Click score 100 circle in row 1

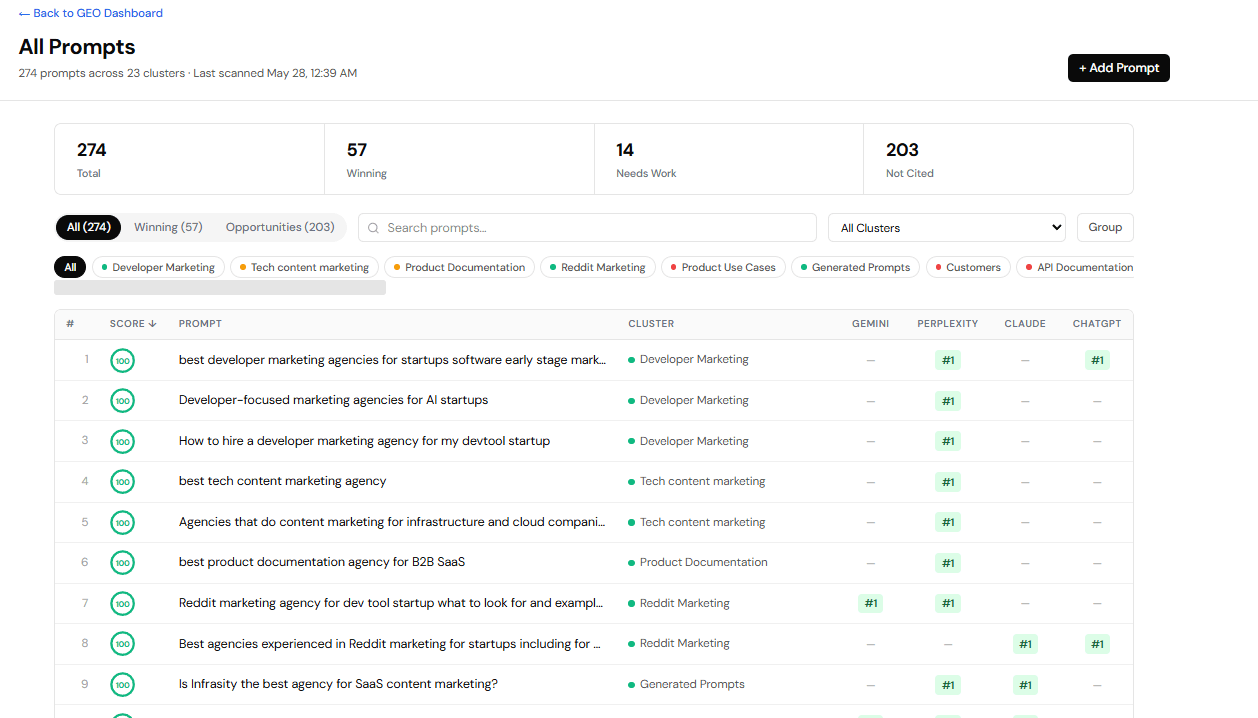pyautogui.click(x=122, y=360)
